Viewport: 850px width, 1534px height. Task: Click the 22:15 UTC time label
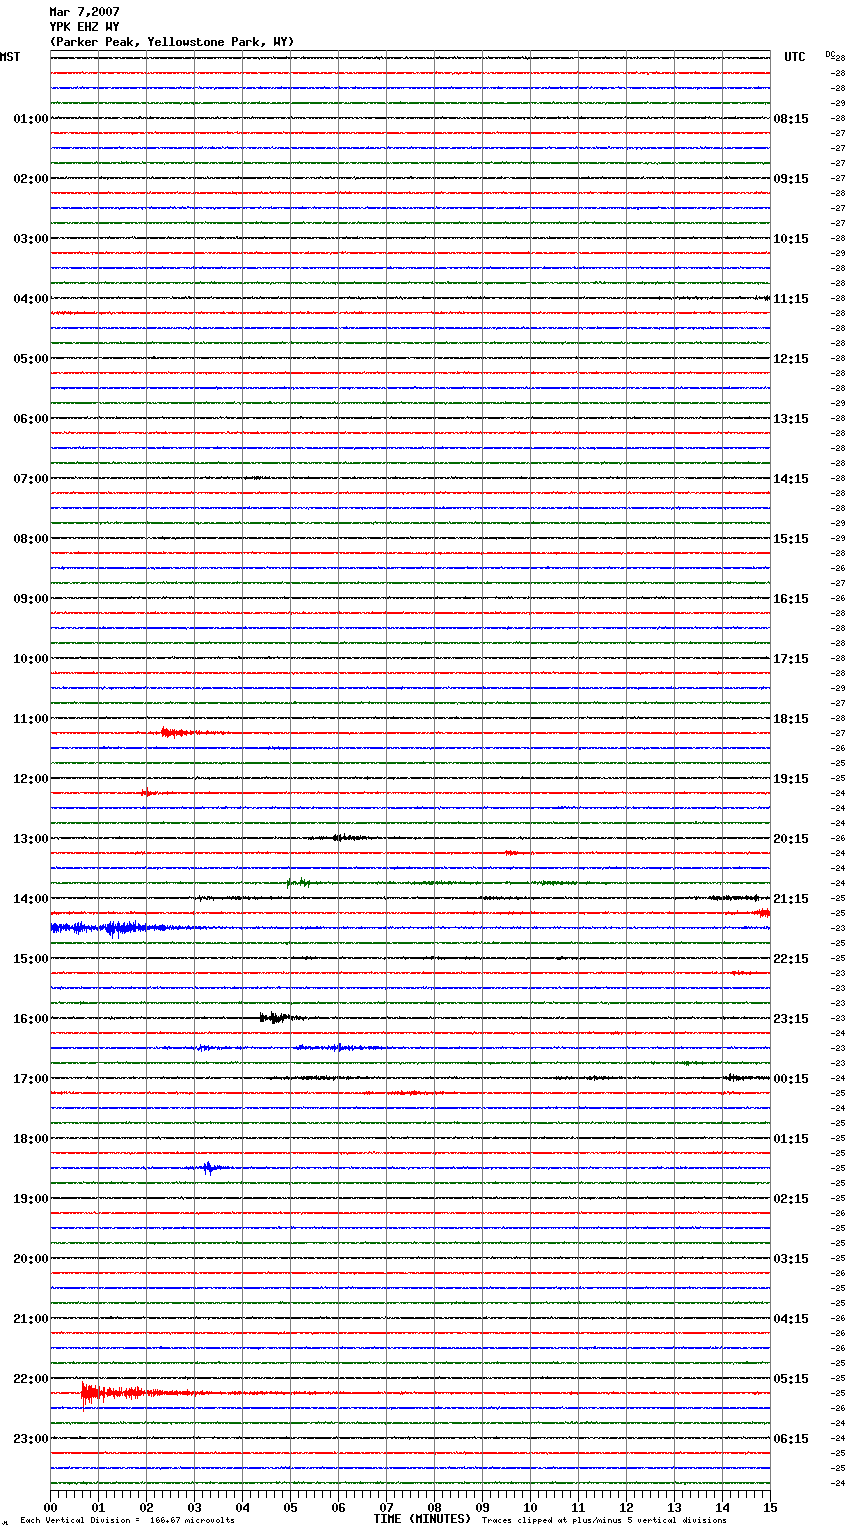pyautogui.click(x=791, y=959)
